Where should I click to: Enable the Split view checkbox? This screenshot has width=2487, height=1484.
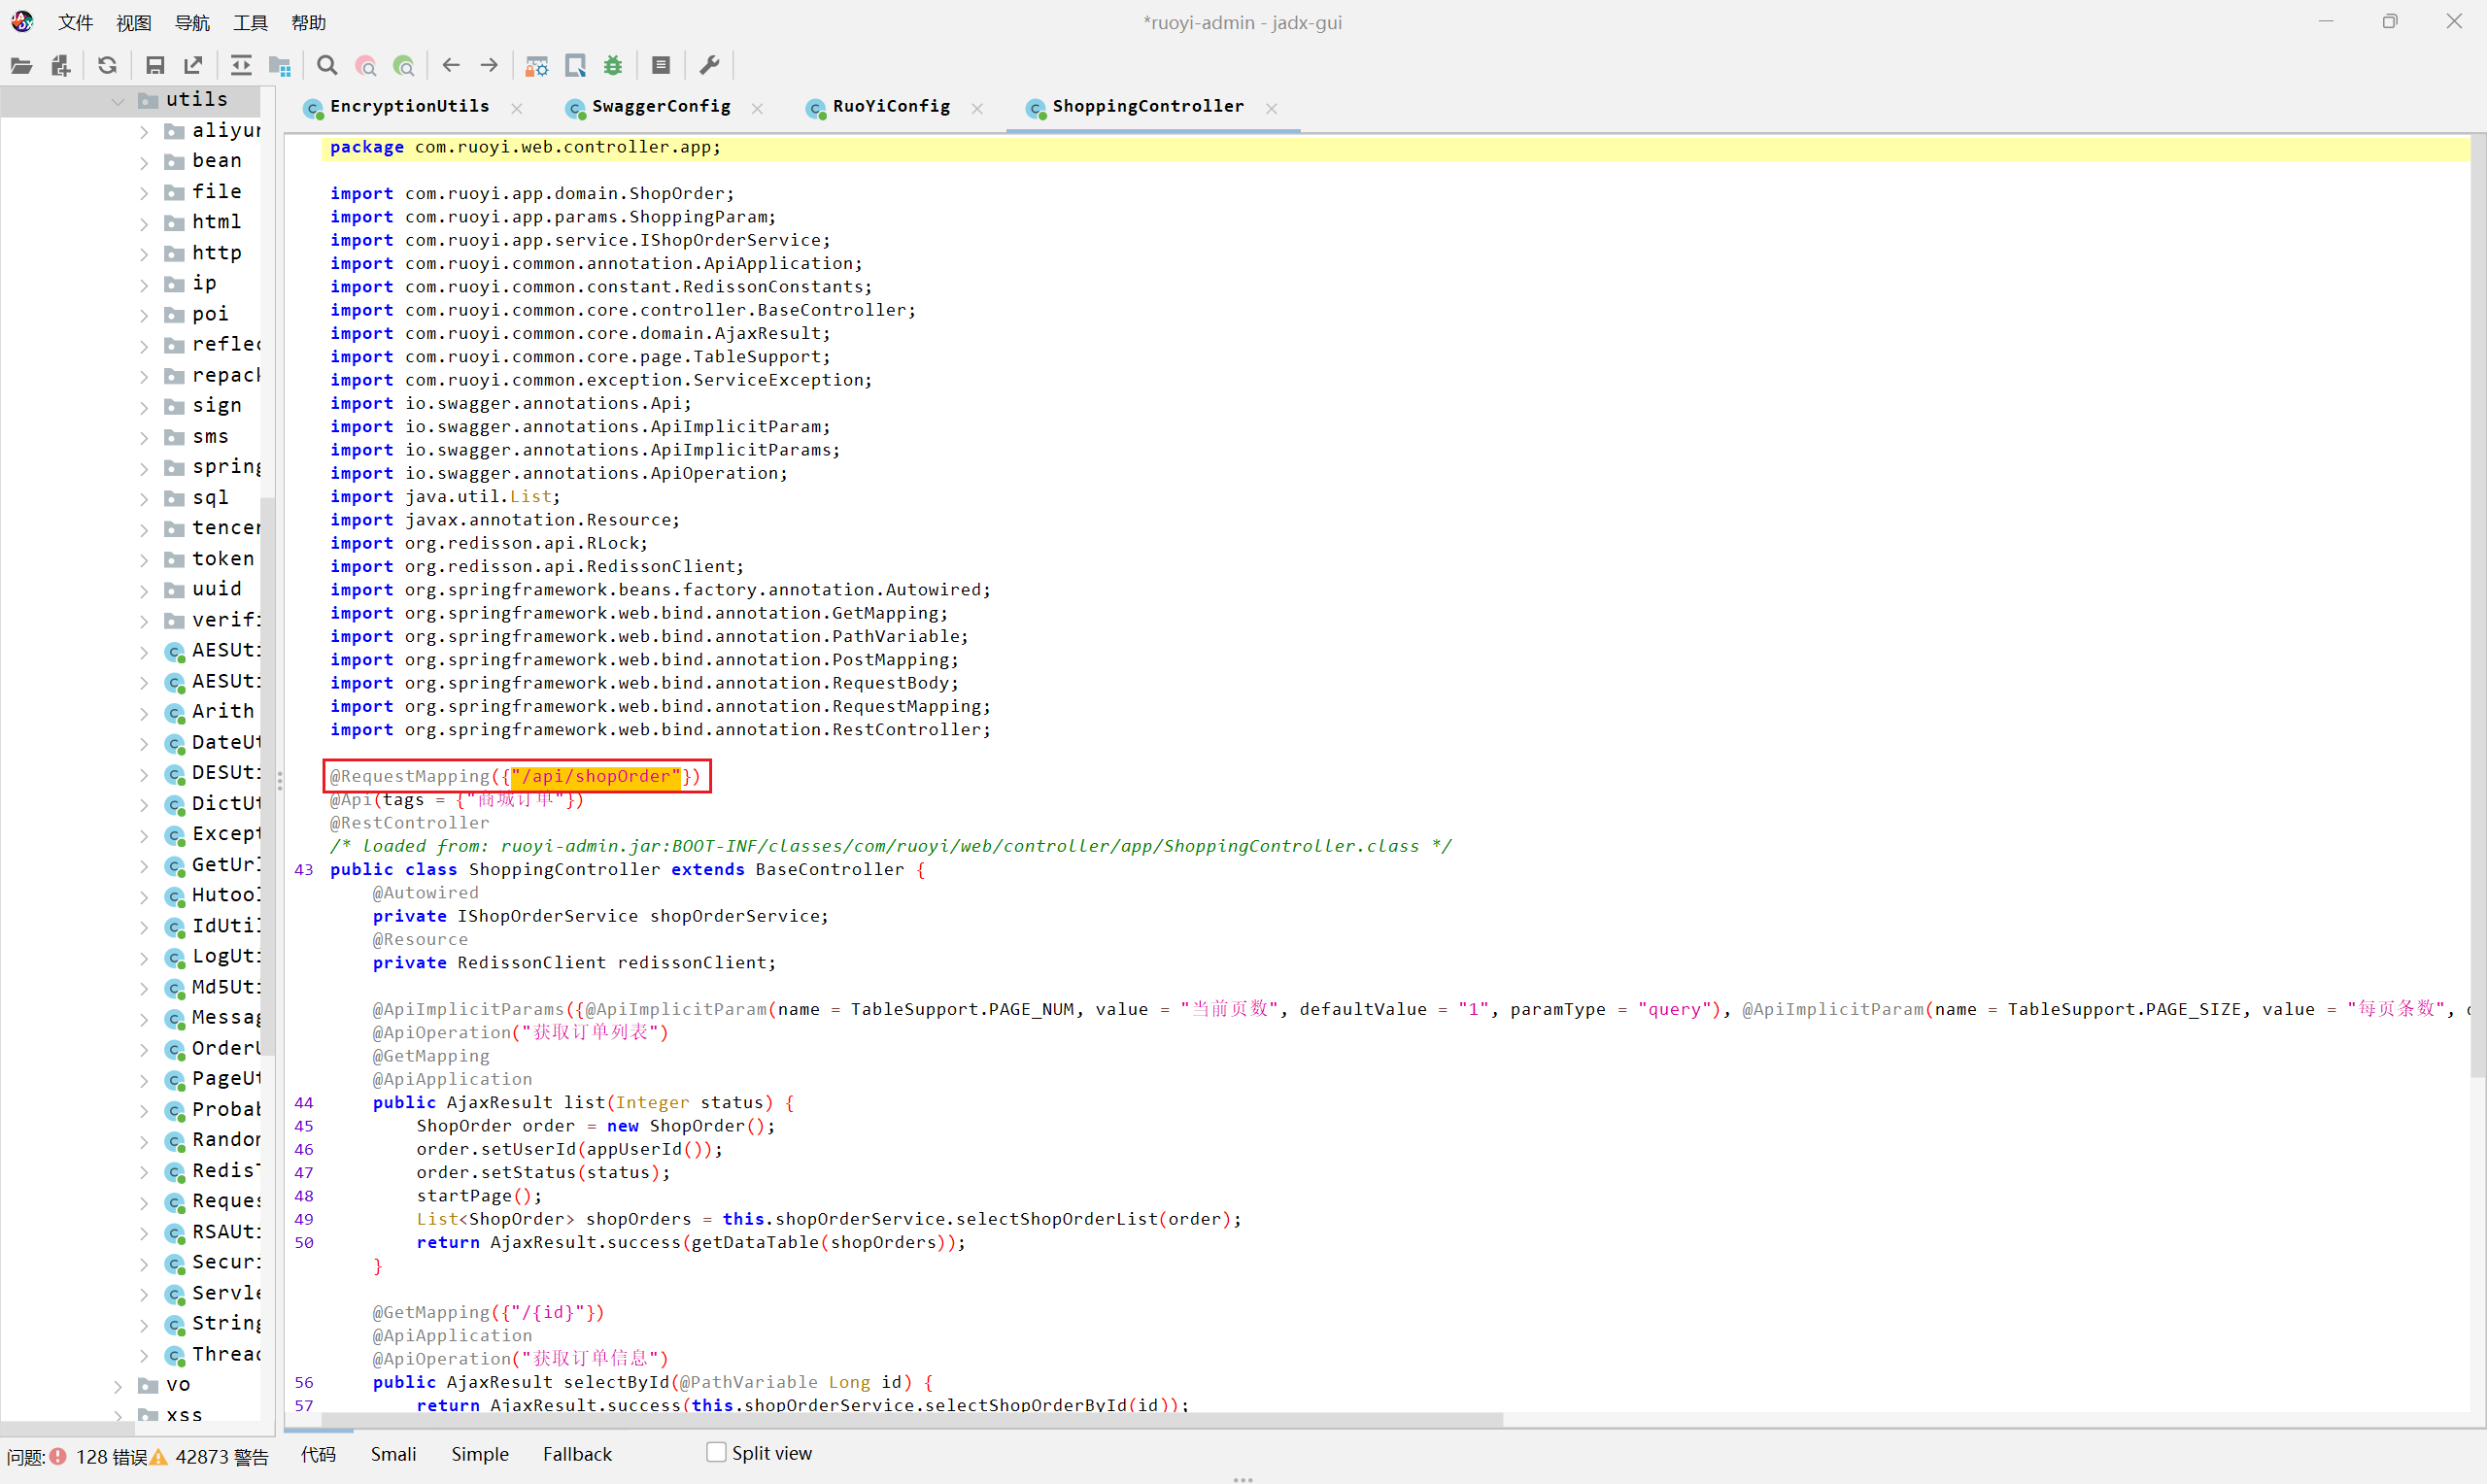716,1452
